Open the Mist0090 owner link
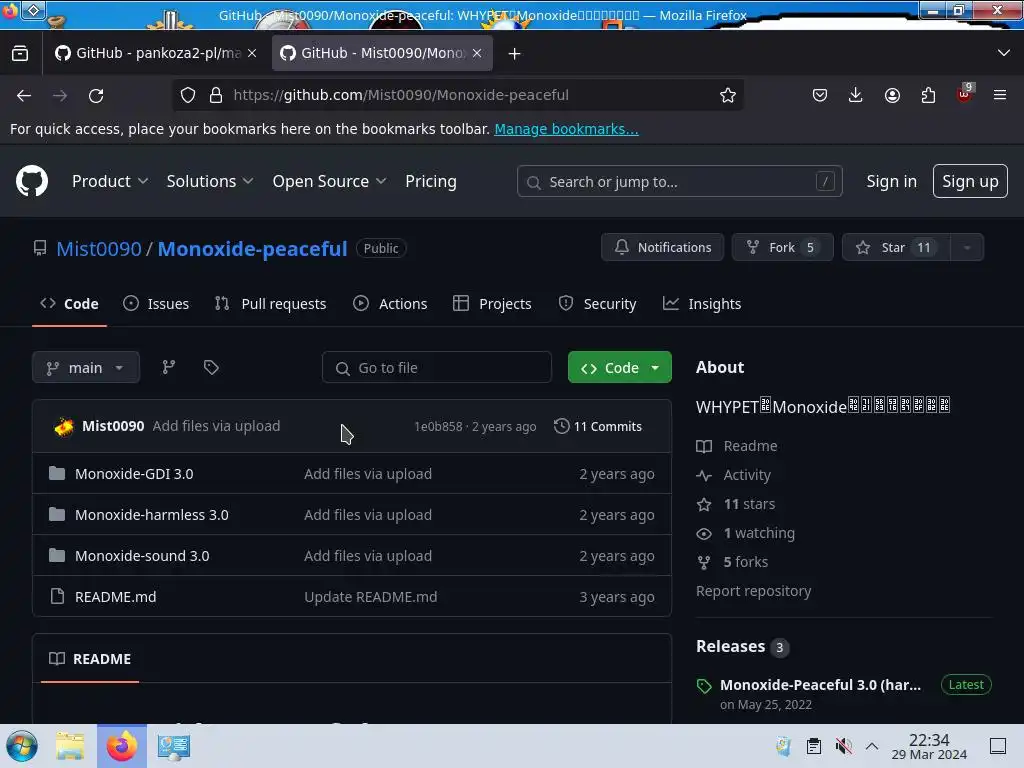This screenshot has height=768, width=1024. [x=99, y=249]
